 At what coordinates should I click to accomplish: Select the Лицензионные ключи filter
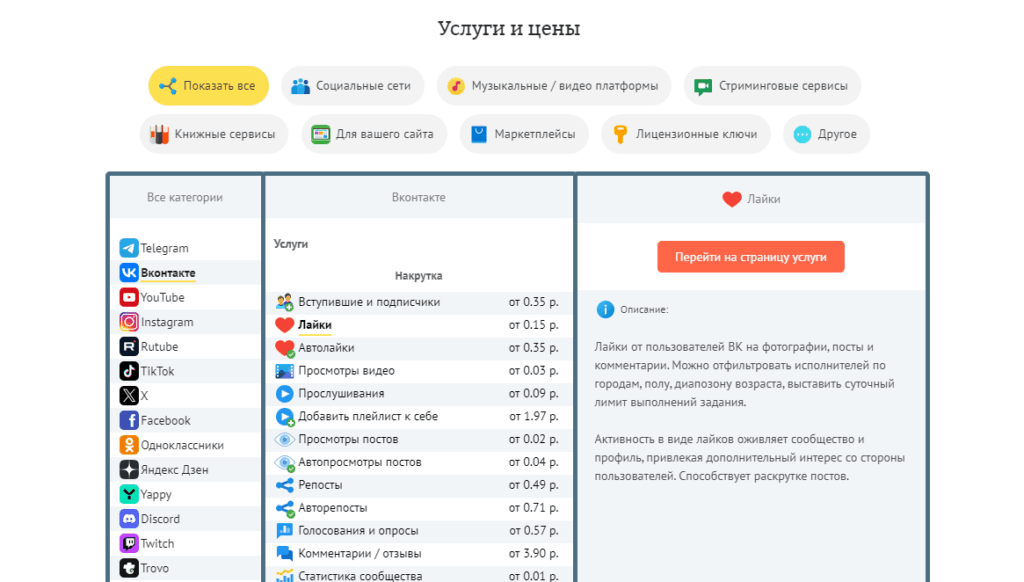pyautogui.click(x=686, y=134)
